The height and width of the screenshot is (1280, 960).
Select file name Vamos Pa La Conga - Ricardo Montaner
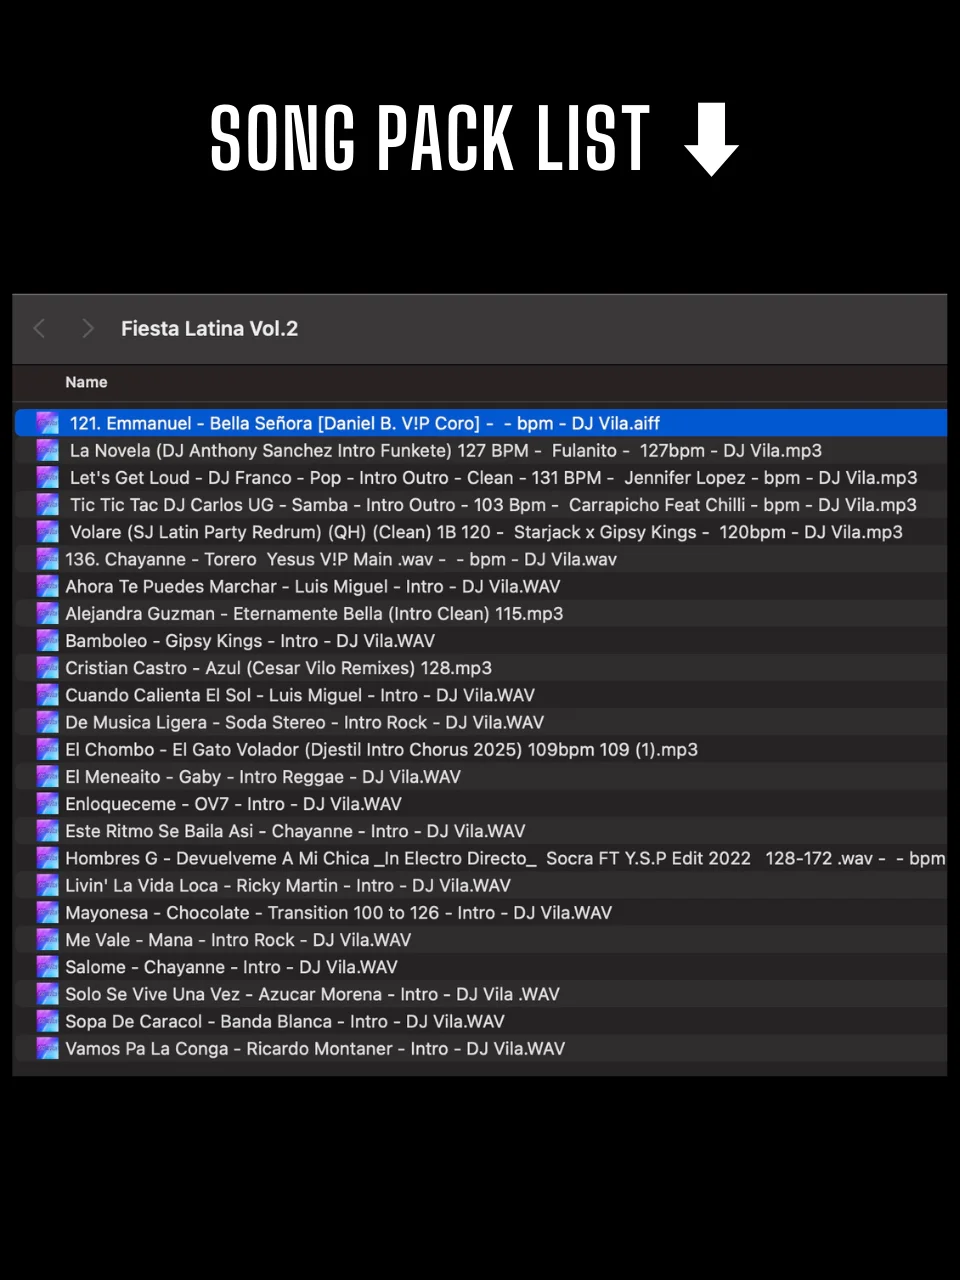pyautogui.click(x=315, y=1048)
